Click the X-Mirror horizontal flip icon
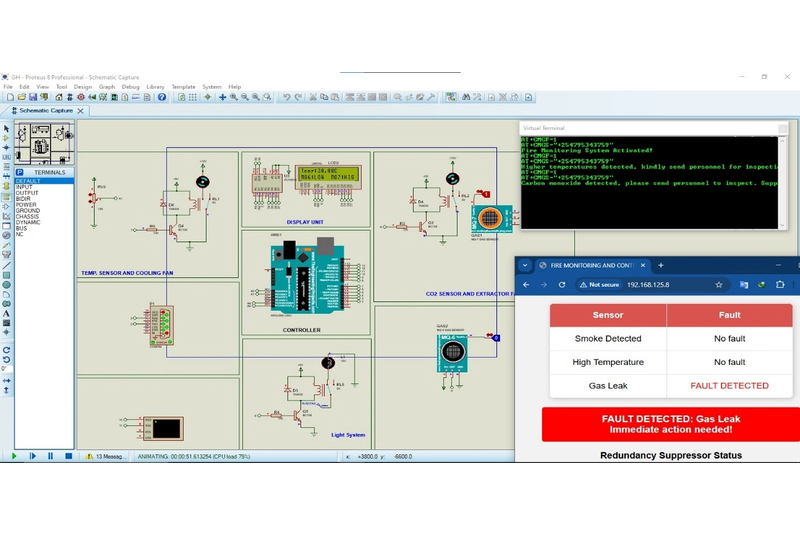Screen dimensions: 800x535 click(x=6, y=380)
